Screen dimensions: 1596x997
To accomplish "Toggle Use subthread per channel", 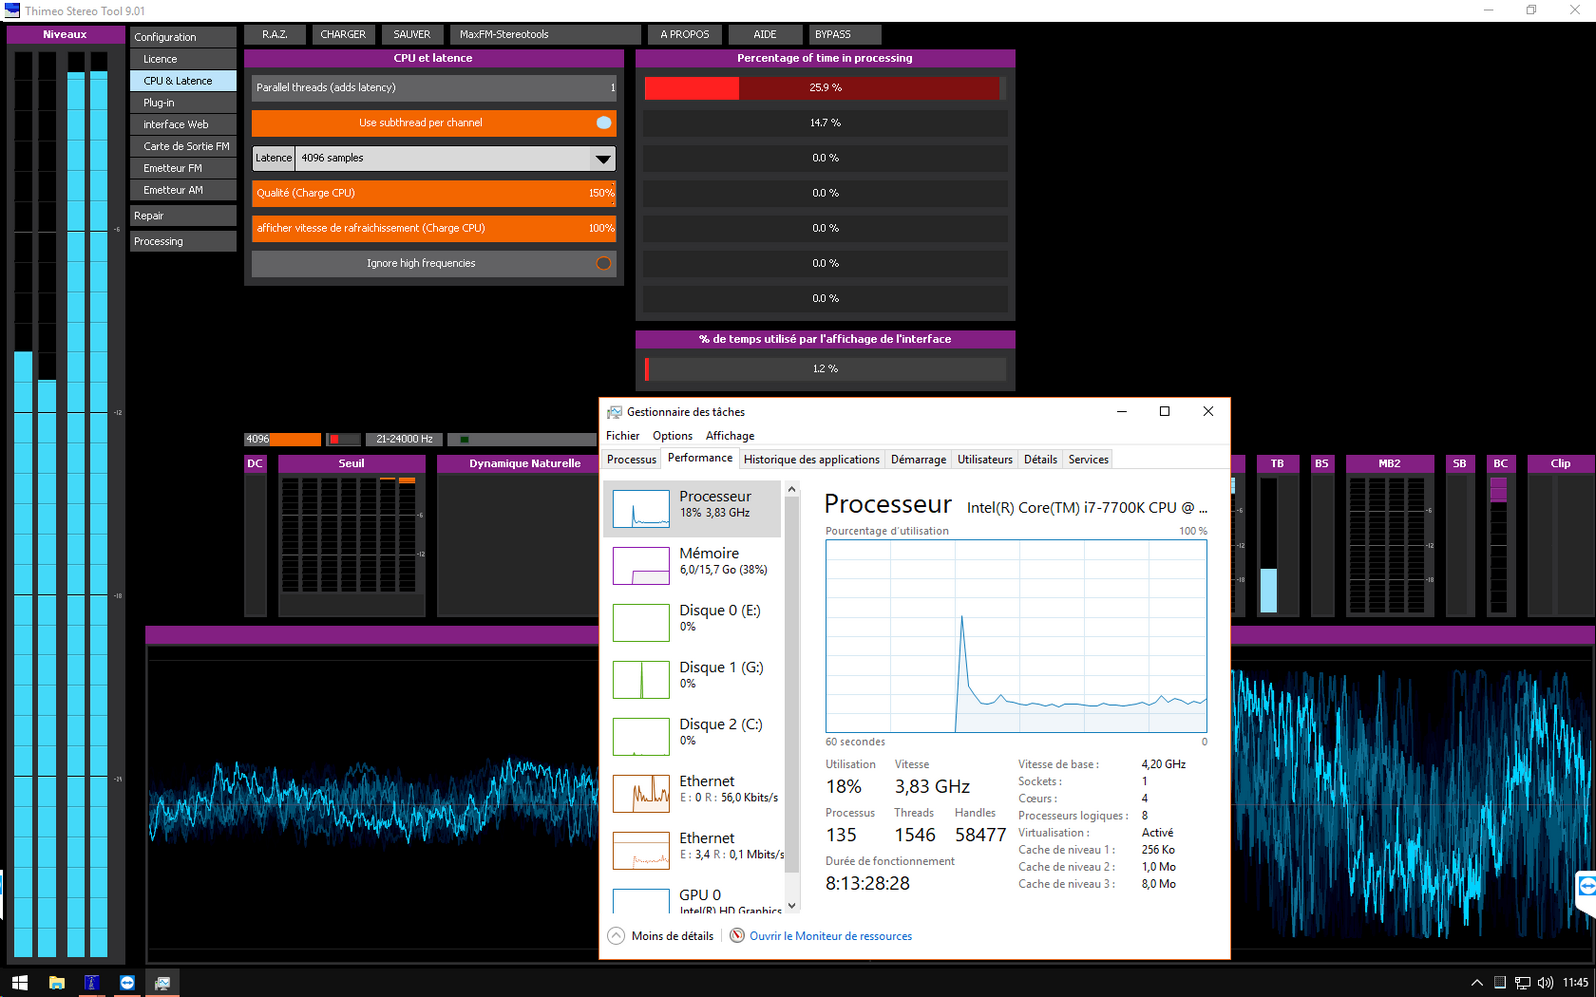I will coord(433,123).
